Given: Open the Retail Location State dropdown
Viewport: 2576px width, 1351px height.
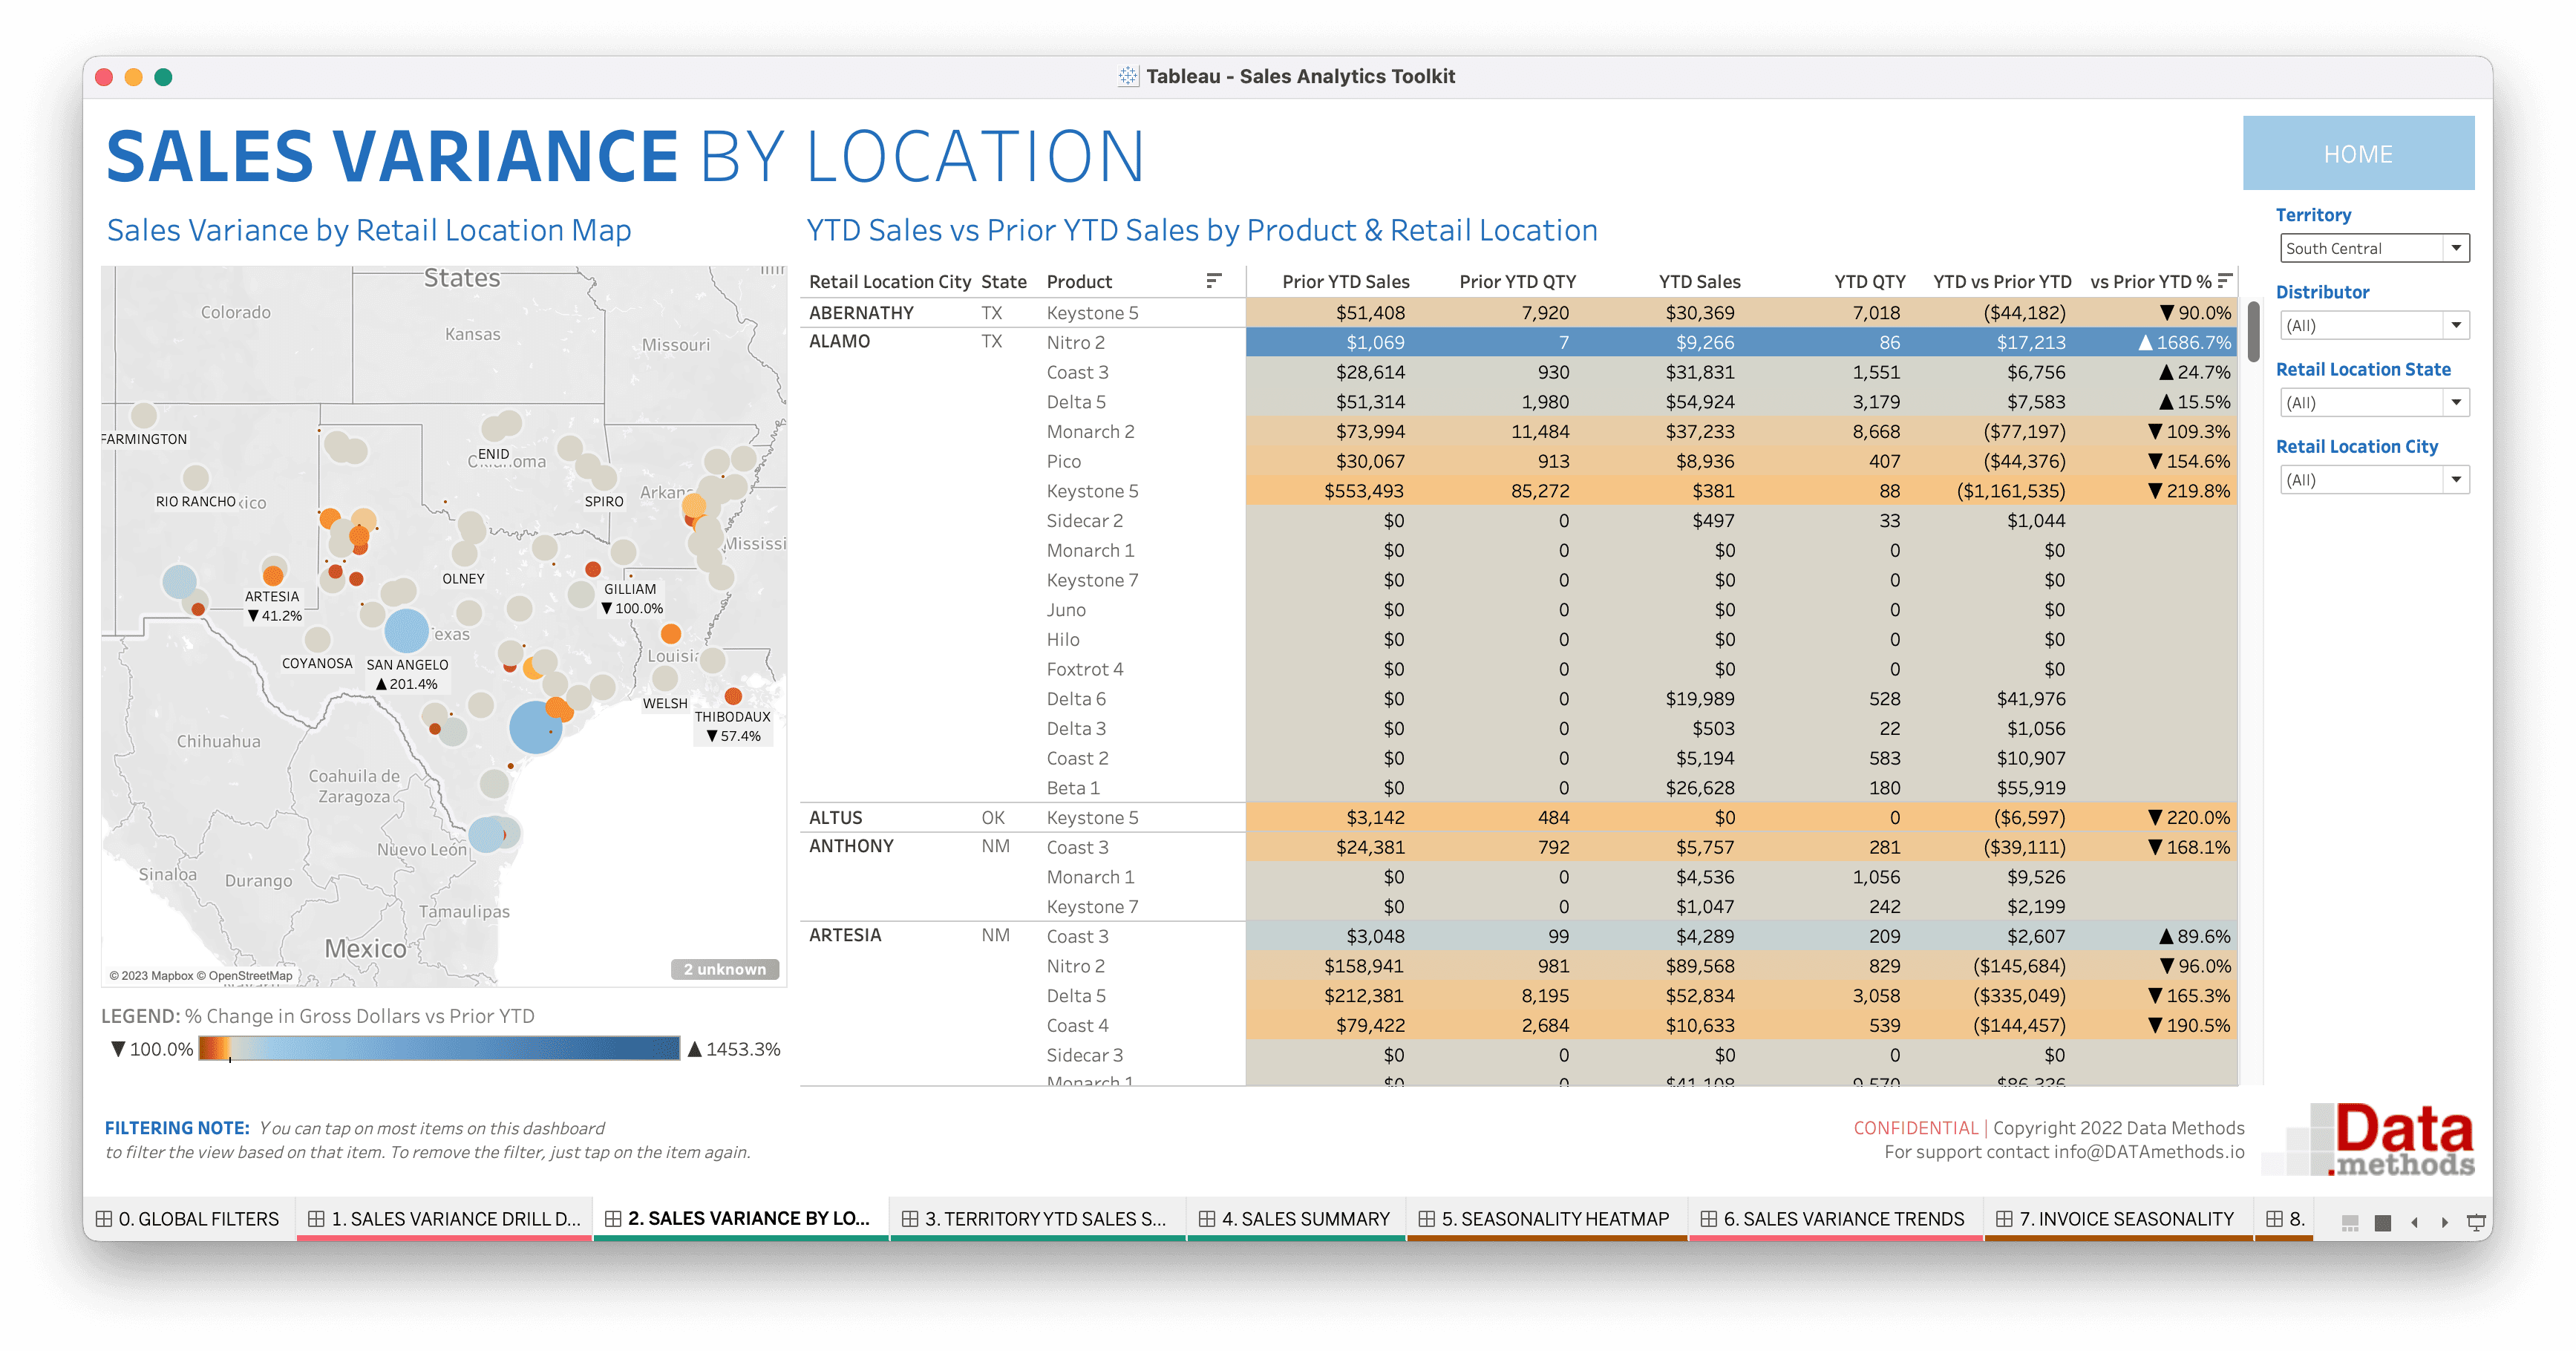Looking at the screenshot, I should click(x=2456, y=402).
